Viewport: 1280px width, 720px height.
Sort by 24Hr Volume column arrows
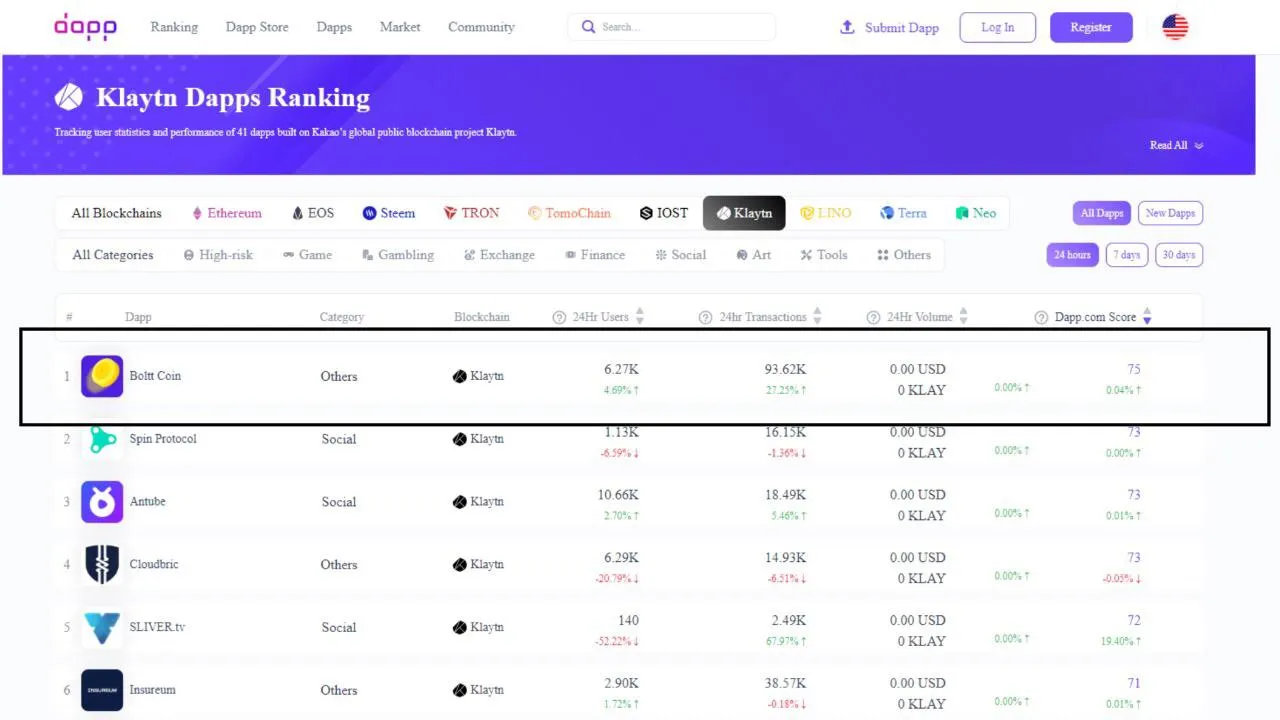pos(963,317)
